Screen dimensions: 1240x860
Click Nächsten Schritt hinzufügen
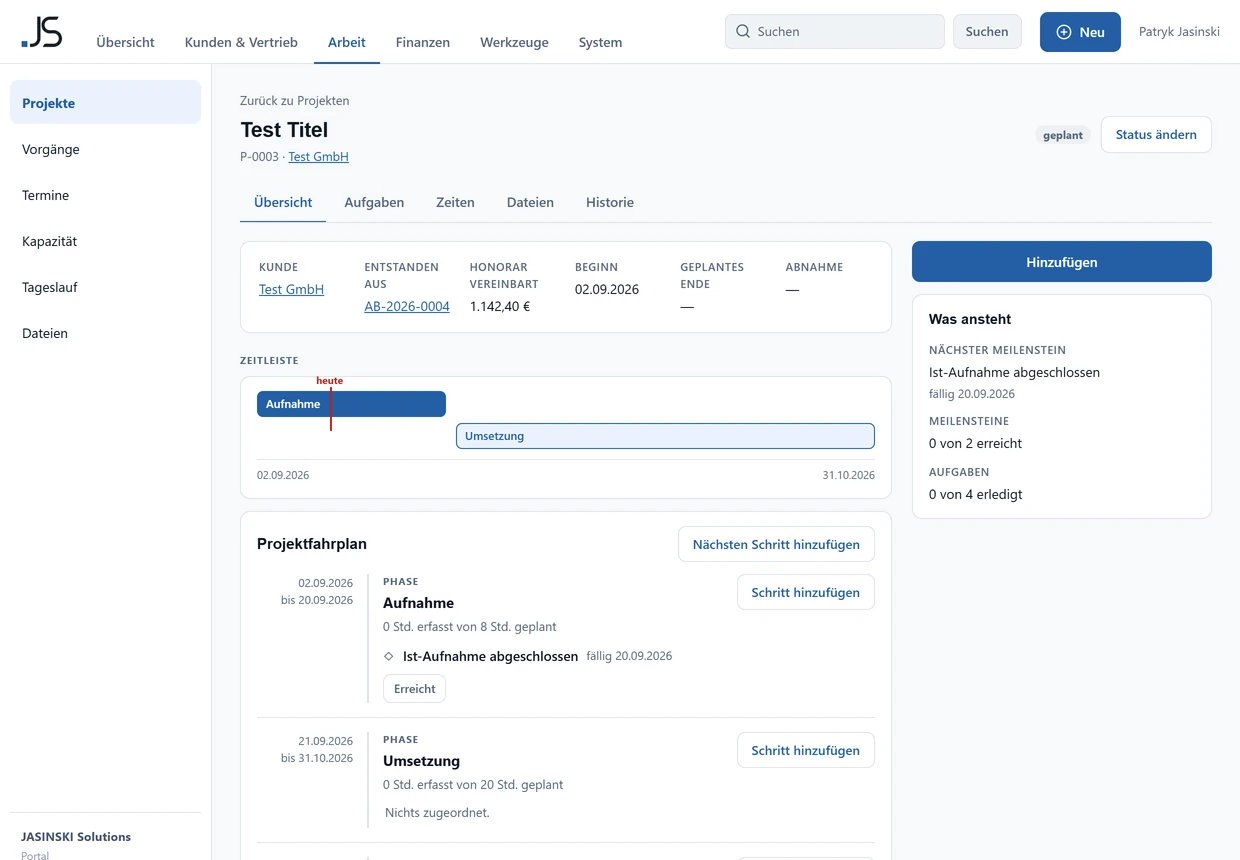[776, 544]
